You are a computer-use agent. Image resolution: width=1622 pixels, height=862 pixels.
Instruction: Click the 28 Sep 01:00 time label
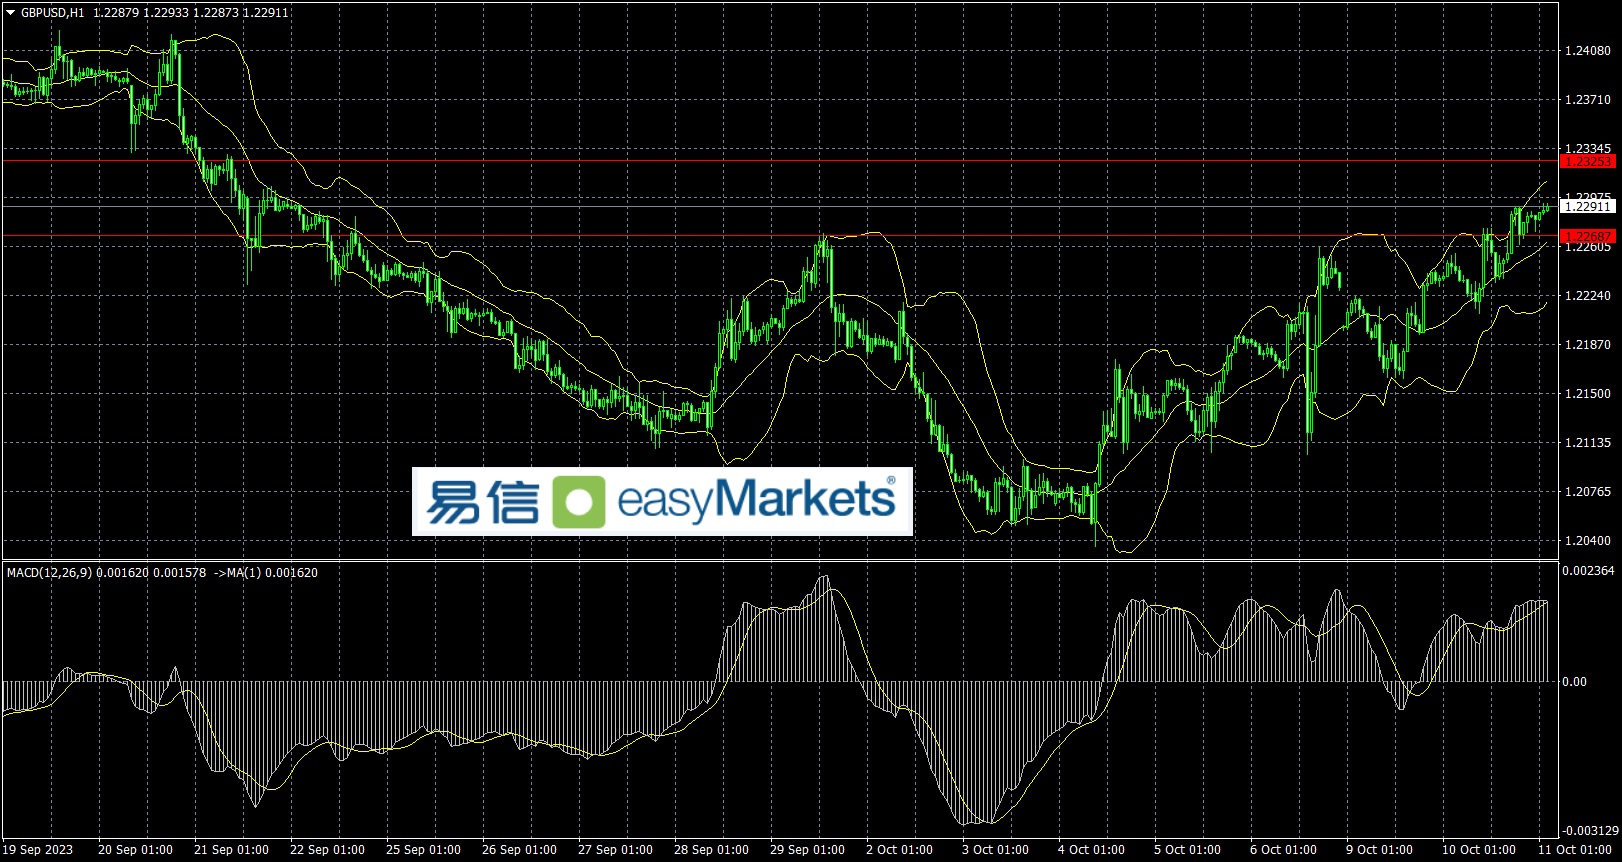(x=711, y=850)
